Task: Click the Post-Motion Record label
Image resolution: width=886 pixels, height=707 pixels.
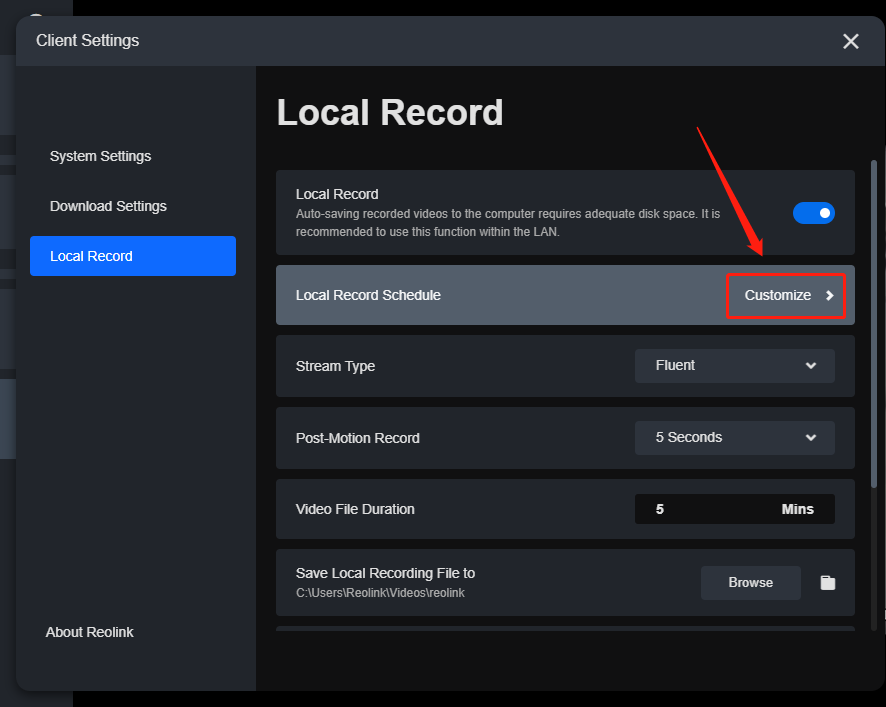Action: [x=358, y=438]
